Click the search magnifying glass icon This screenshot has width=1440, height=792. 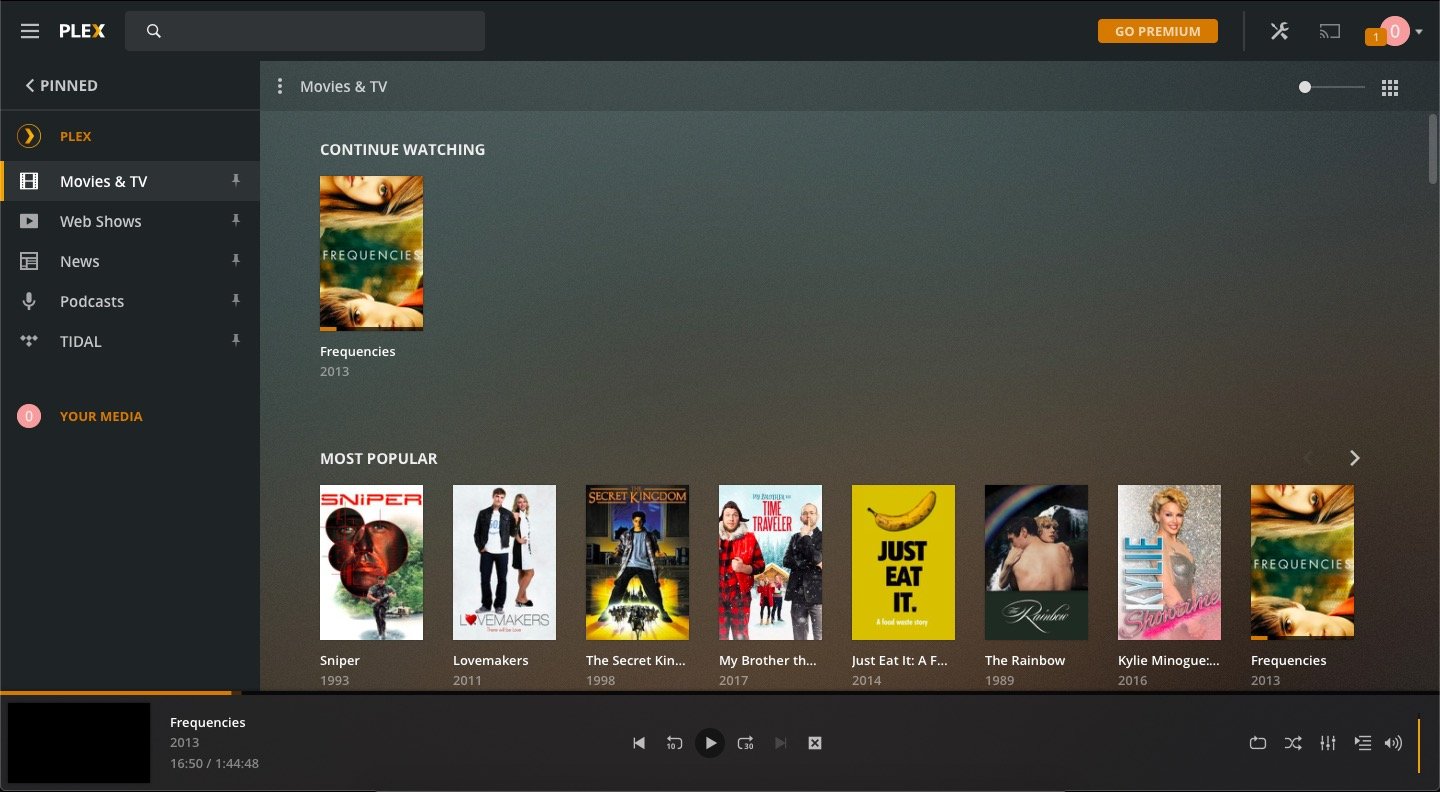click(x=153, y=31)
